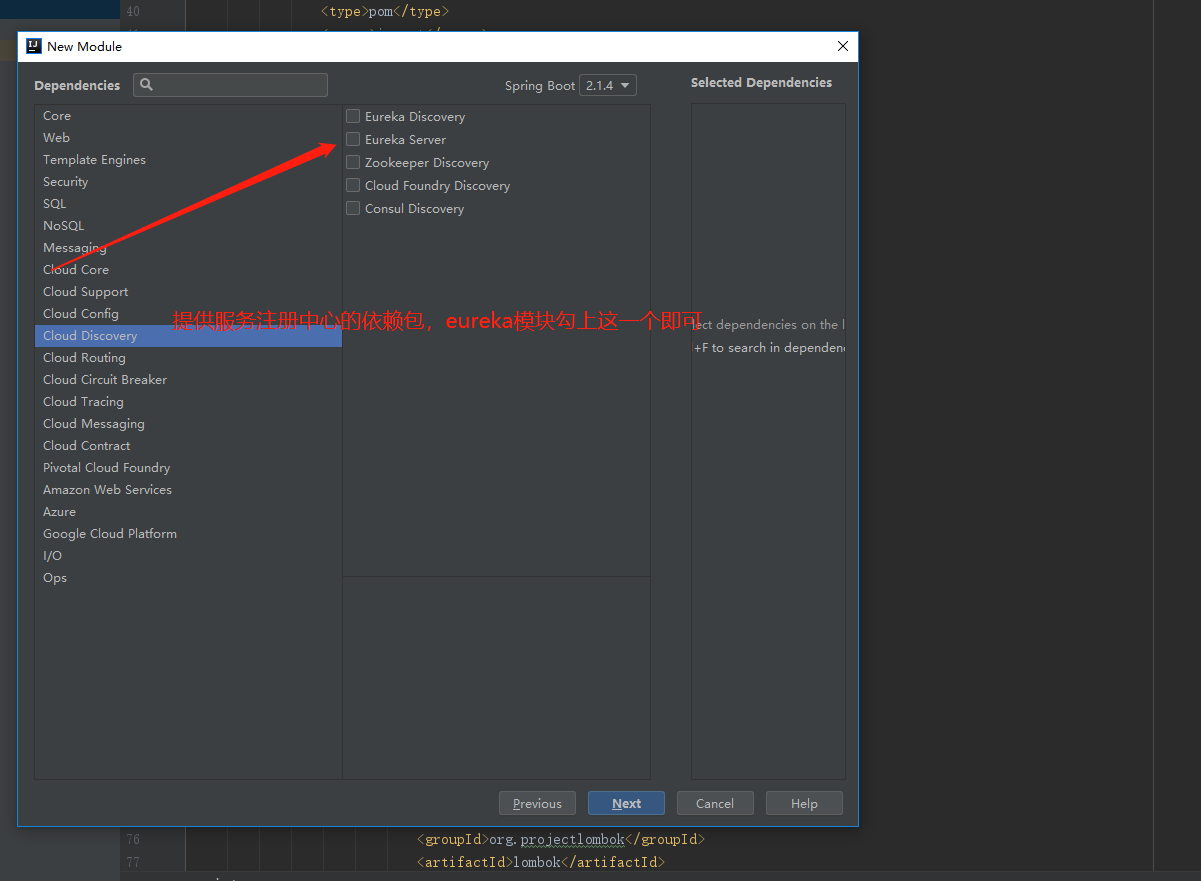Click the Previous button
This screenshot has height=881, width=1201.
click(x=537, y=803)
